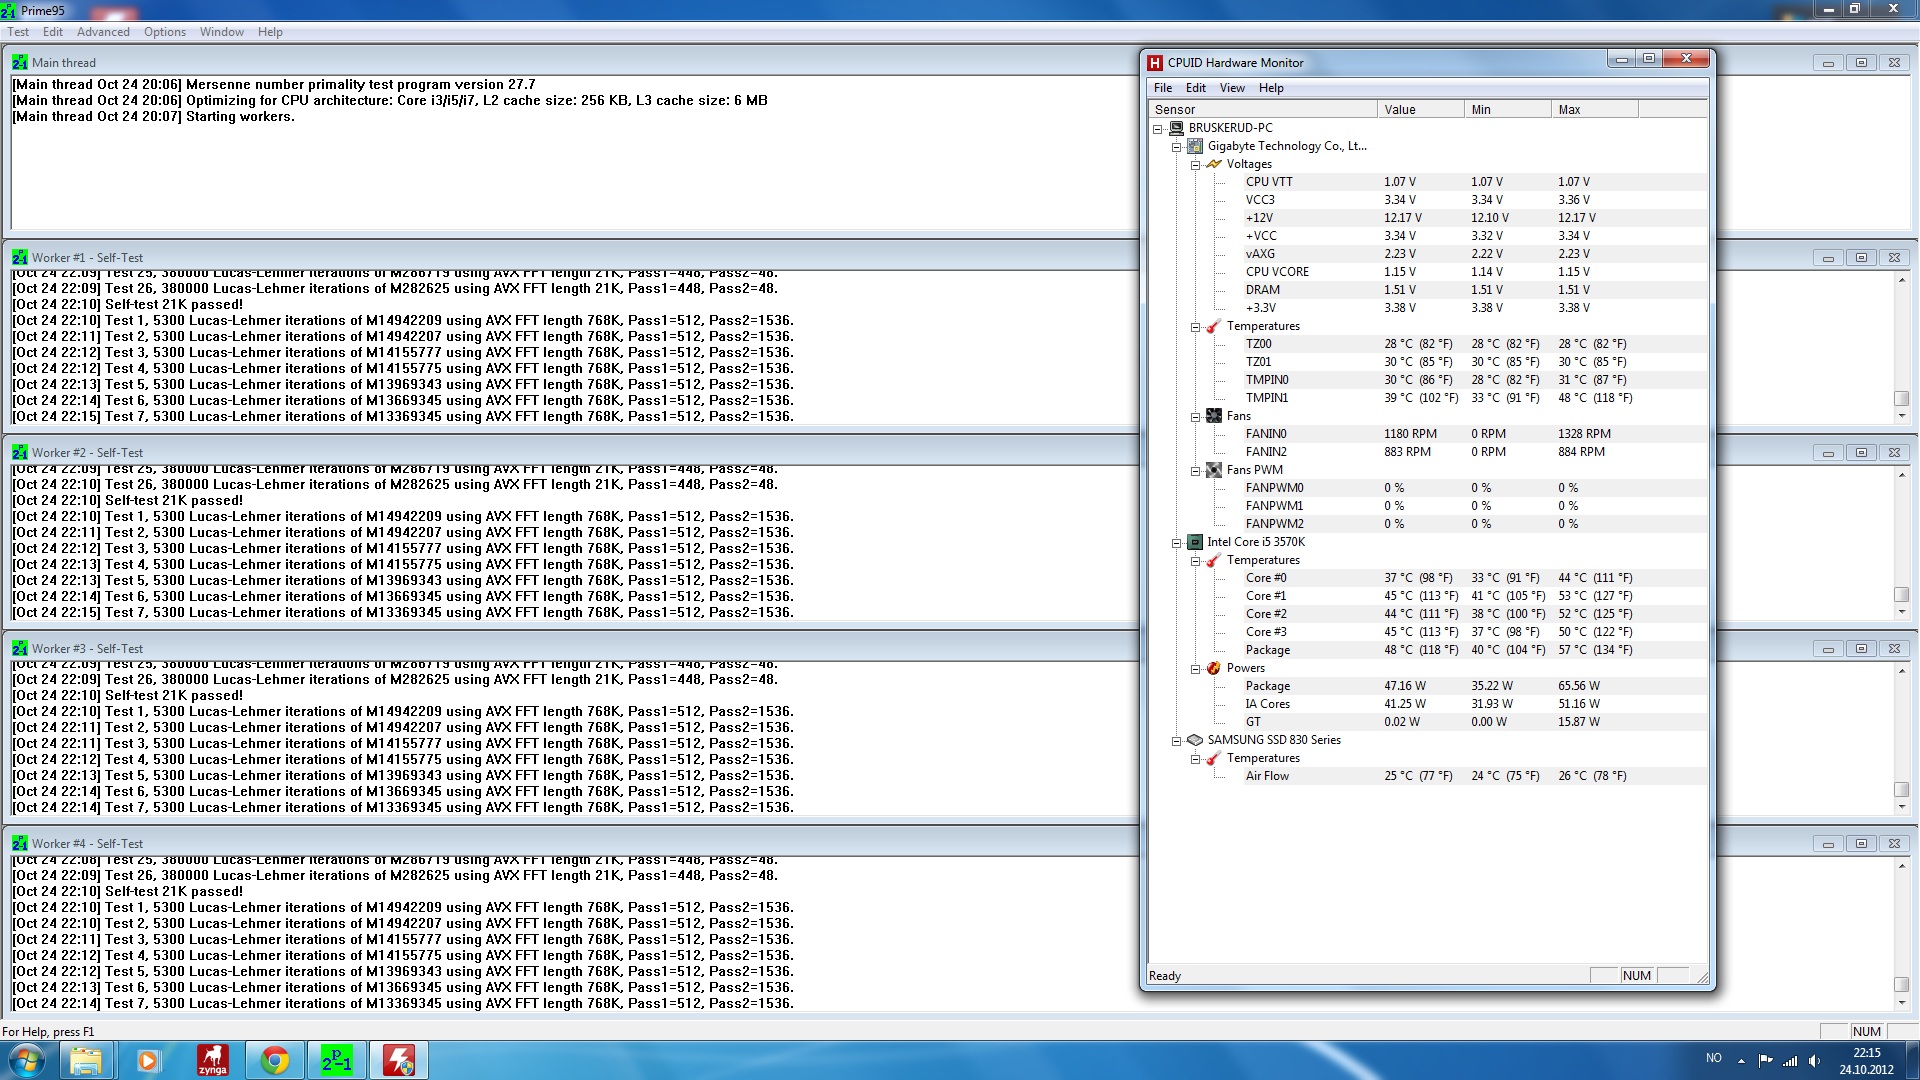Click the CPU Temperatures thermometer icon

pos(1214,560)
